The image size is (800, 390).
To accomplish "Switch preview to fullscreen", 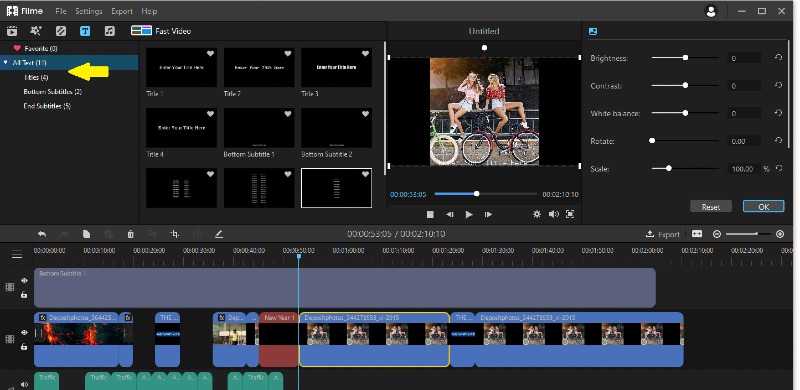I will (570, 214).
